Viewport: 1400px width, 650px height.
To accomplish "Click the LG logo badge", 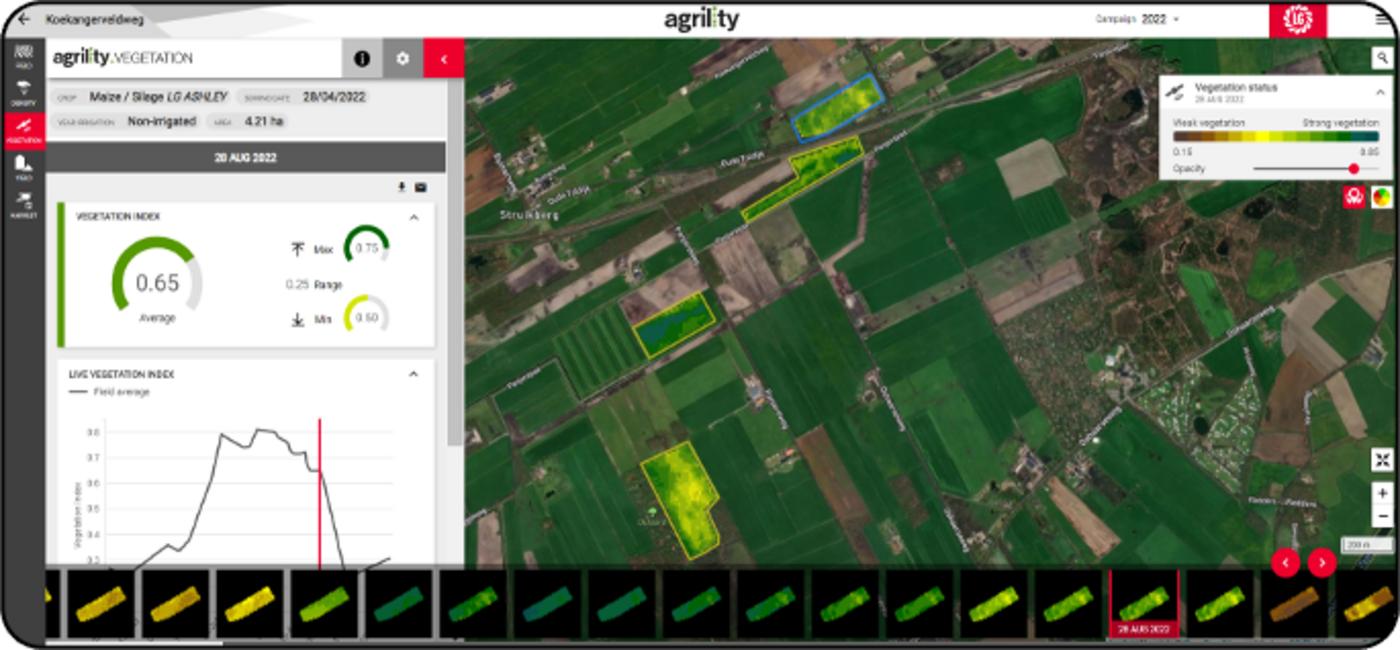I will (1298, 20).
